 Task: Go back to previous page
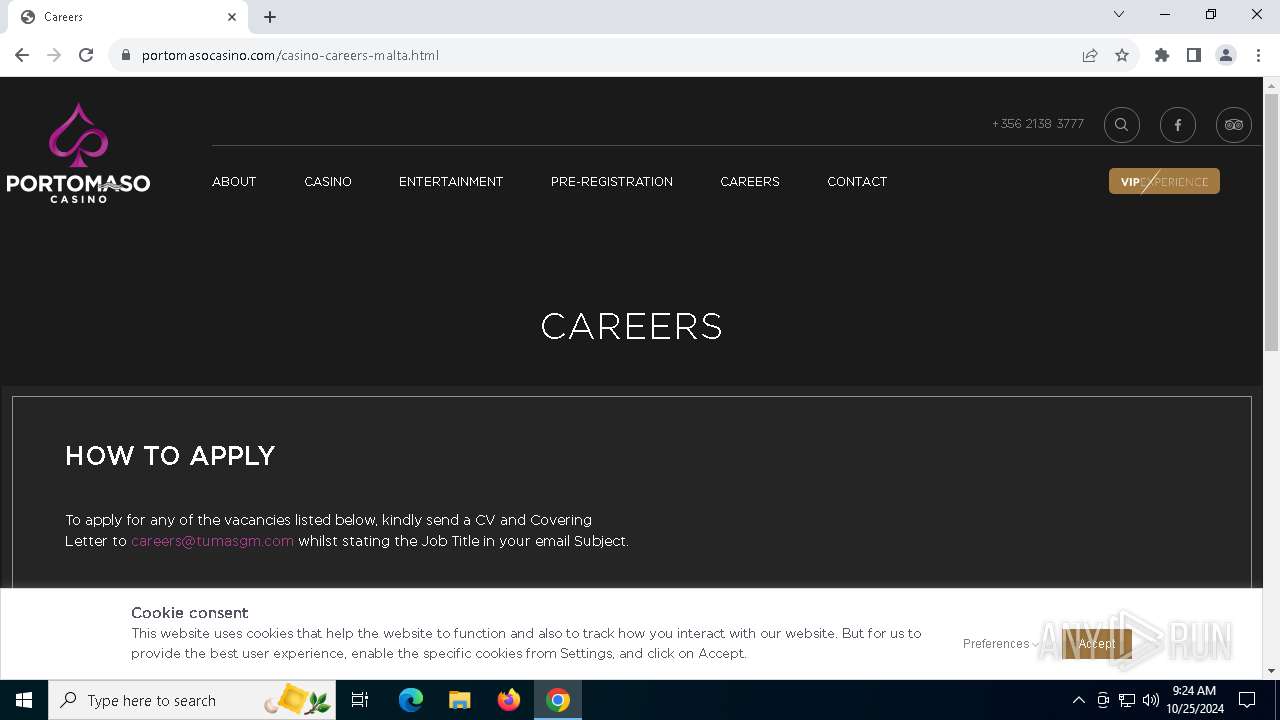(x=22, y=55)
